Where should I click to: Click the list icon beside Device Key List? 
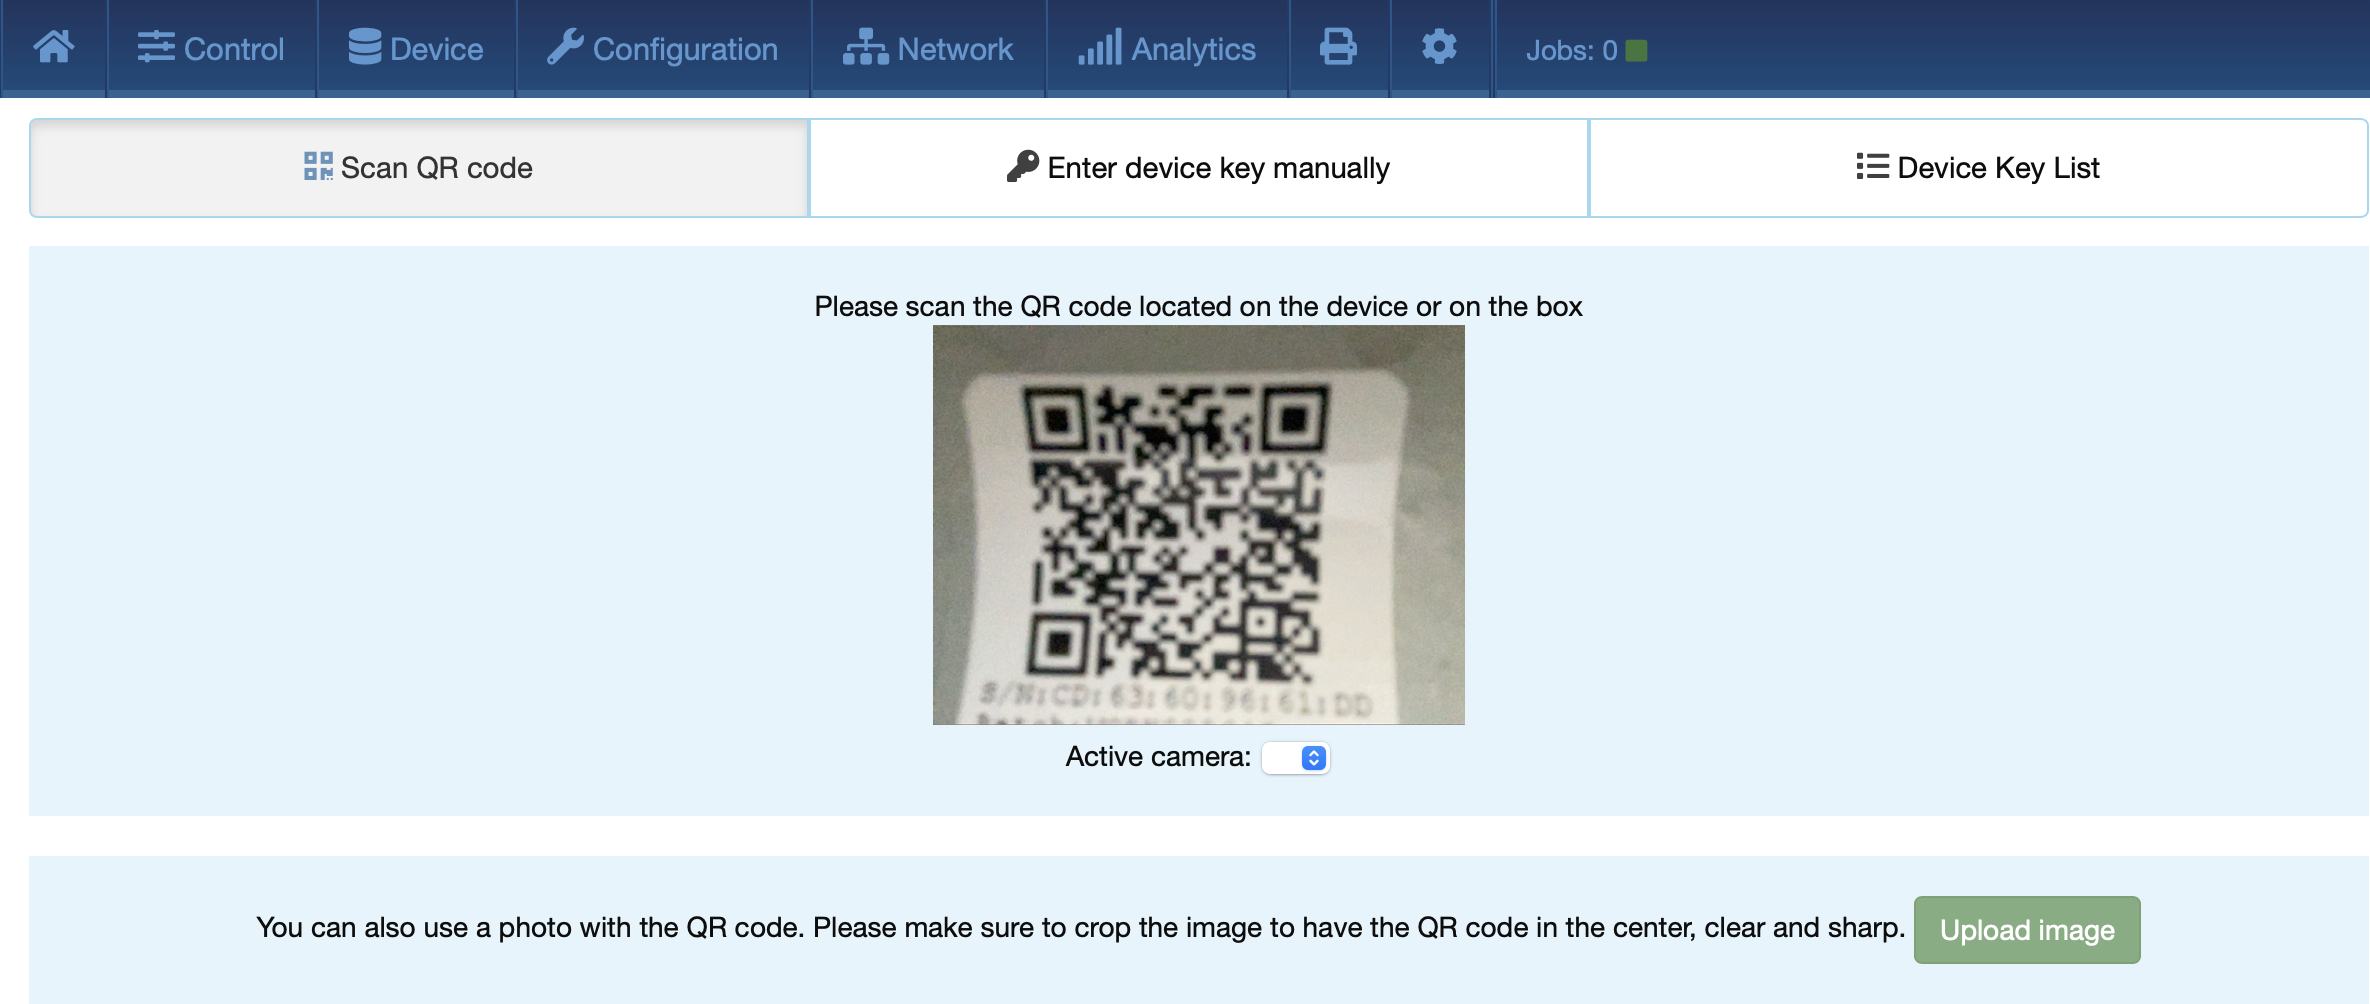pyautogui.click(x=1872, y=166)
